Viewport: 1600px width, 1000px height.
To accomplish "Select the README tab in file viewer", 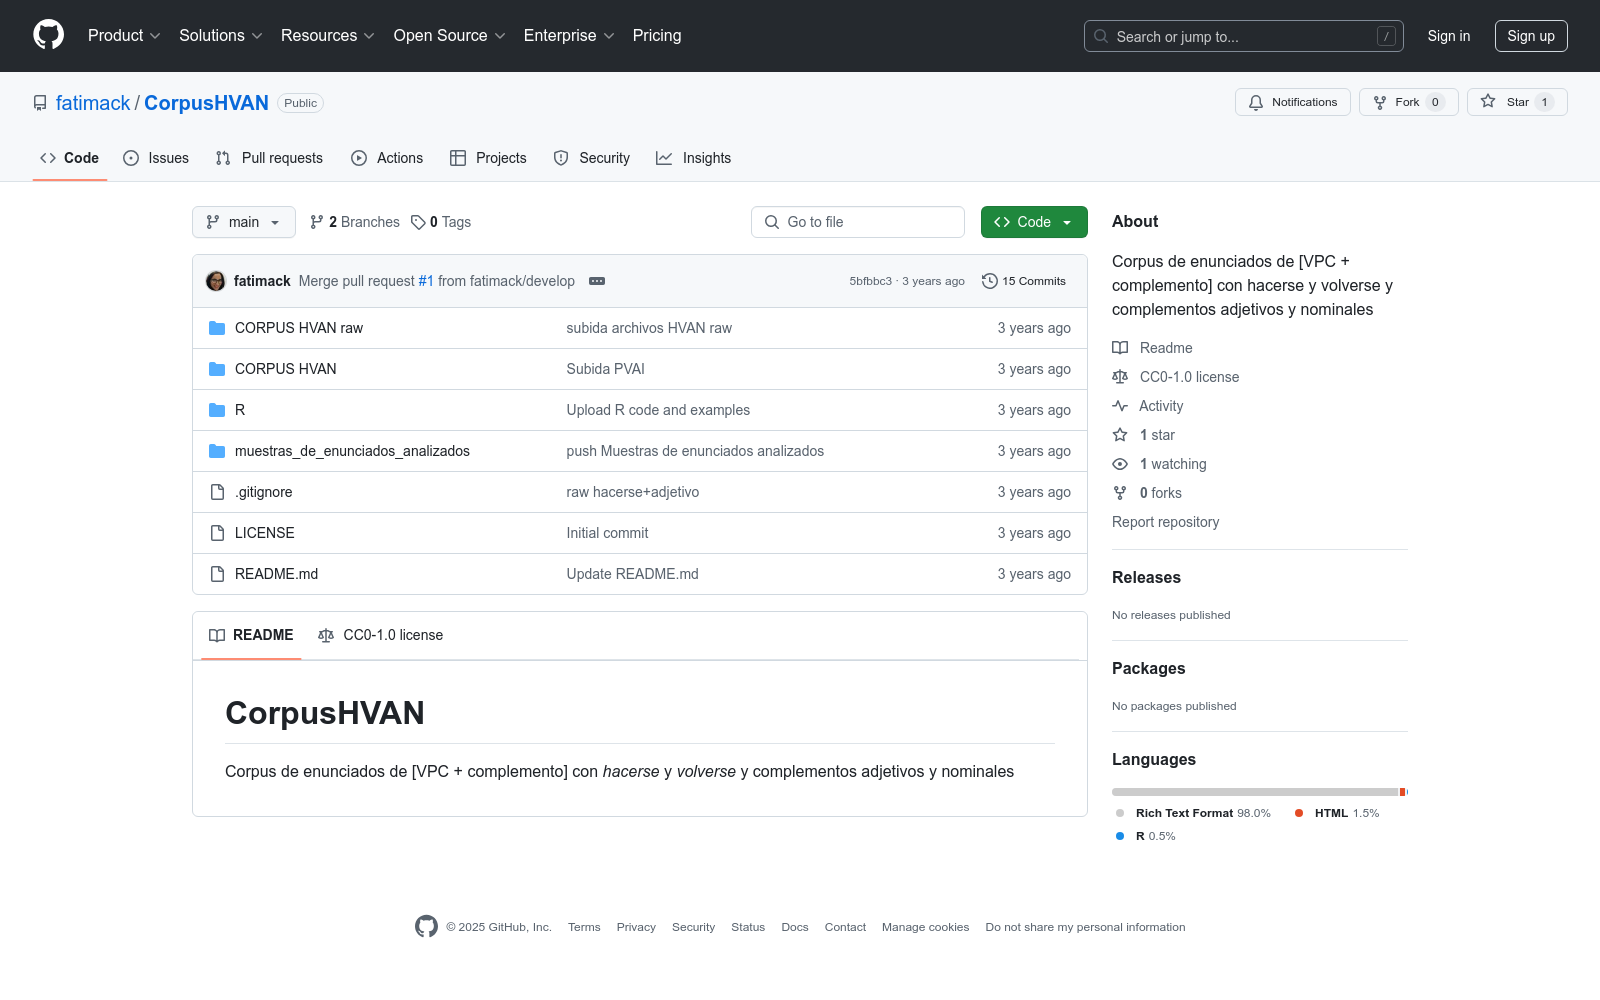I will 251,635.
